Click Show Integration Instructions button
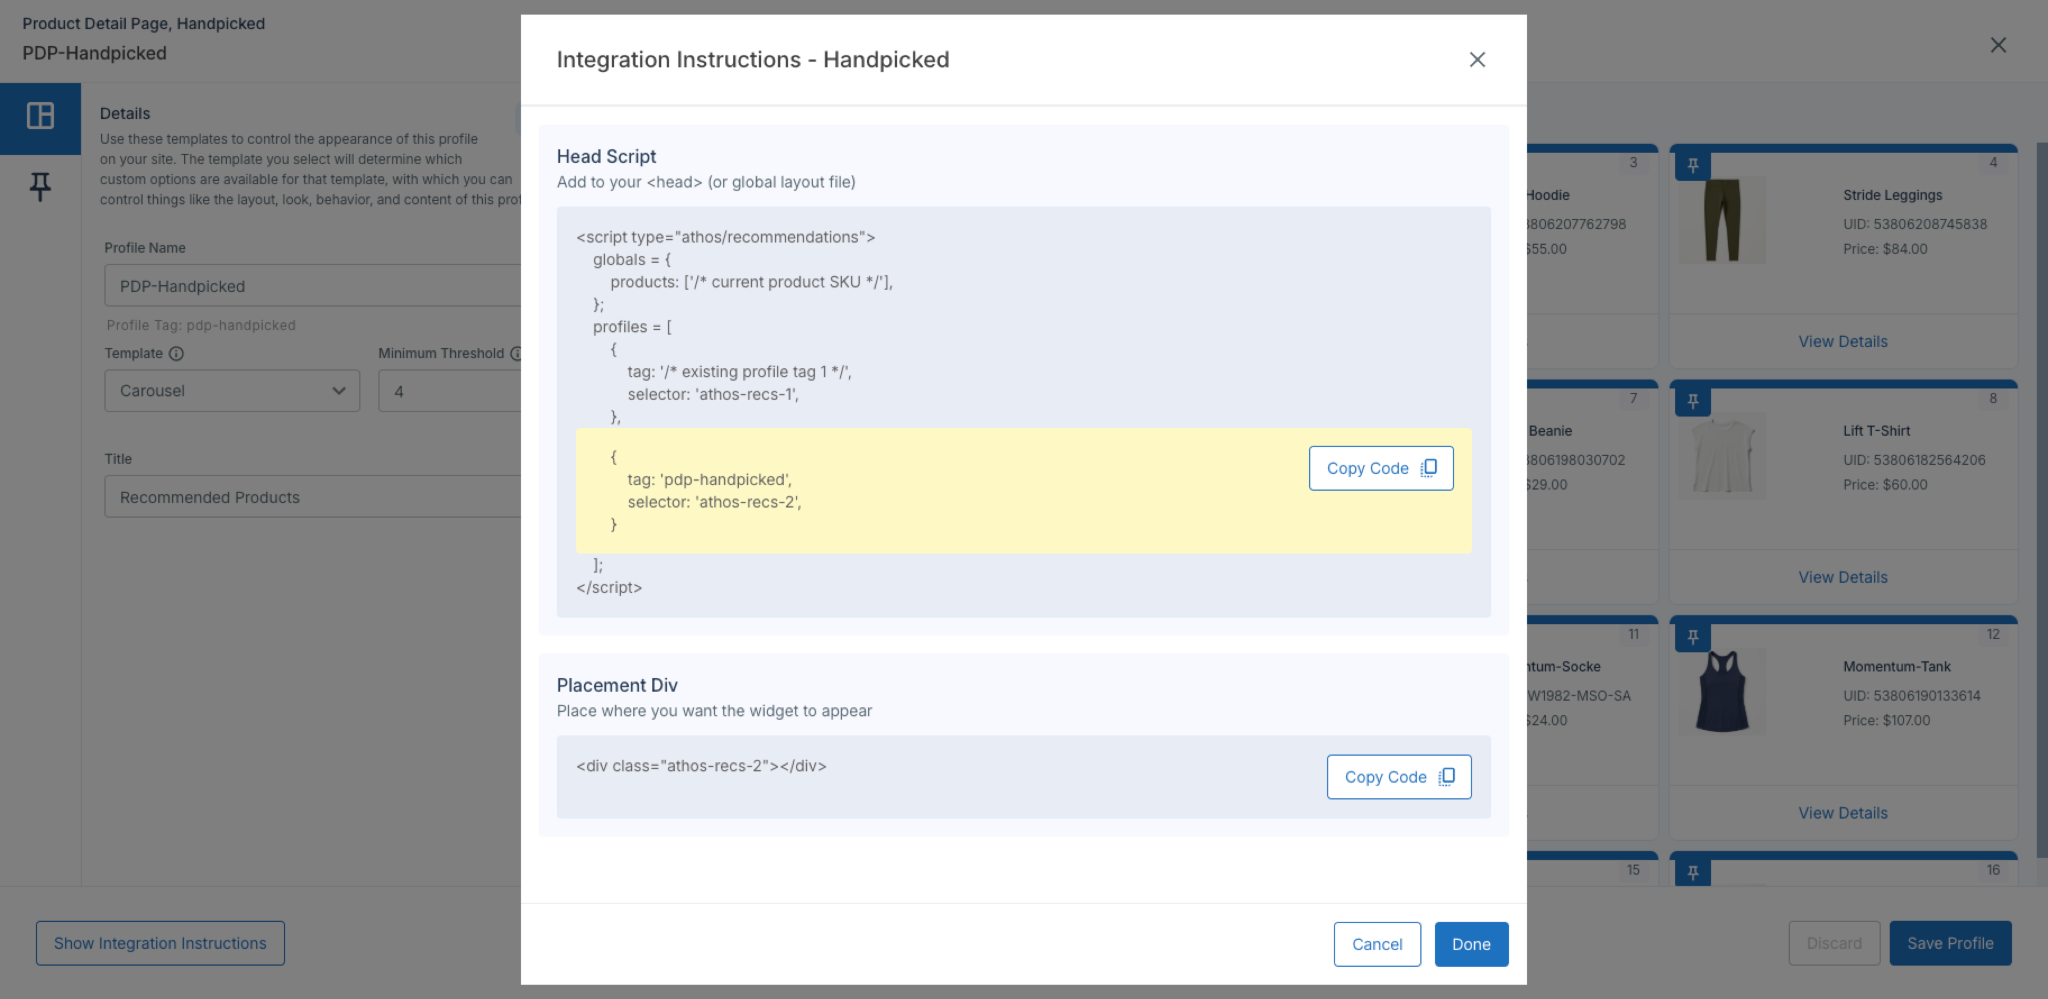Screen dimensions: 2048x999 pyautogui.click(x=160, y=943)
